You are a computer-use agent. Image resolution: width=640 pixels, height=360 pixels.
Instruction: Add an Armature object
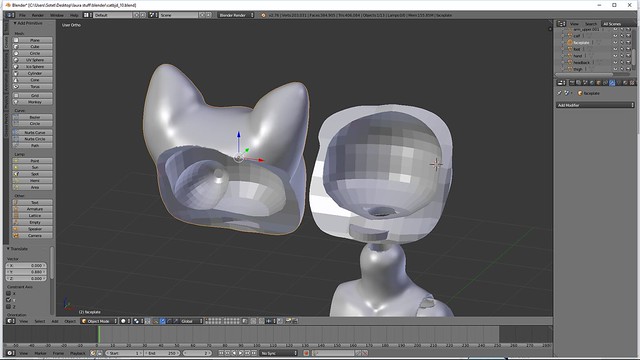pyautogui.click(x=33, y=209)
